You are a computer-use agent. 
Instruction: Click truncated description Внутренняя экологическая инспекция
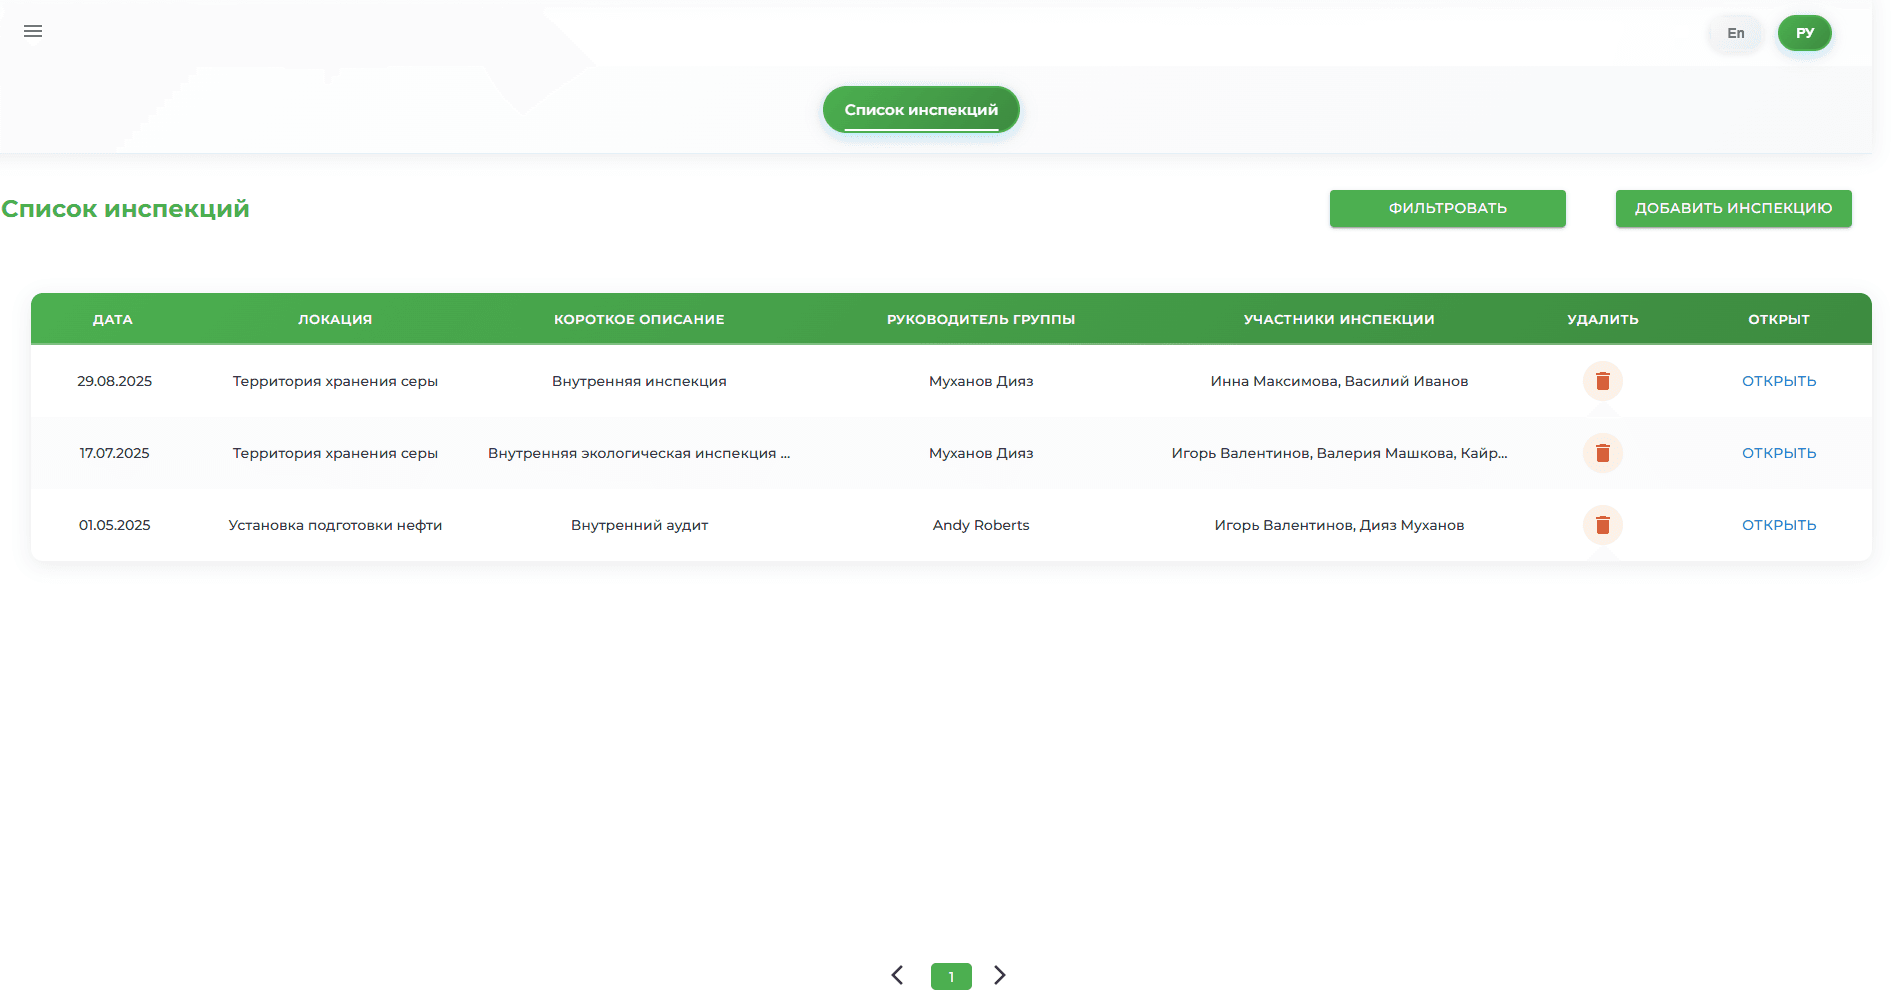(x=638, y=453)
